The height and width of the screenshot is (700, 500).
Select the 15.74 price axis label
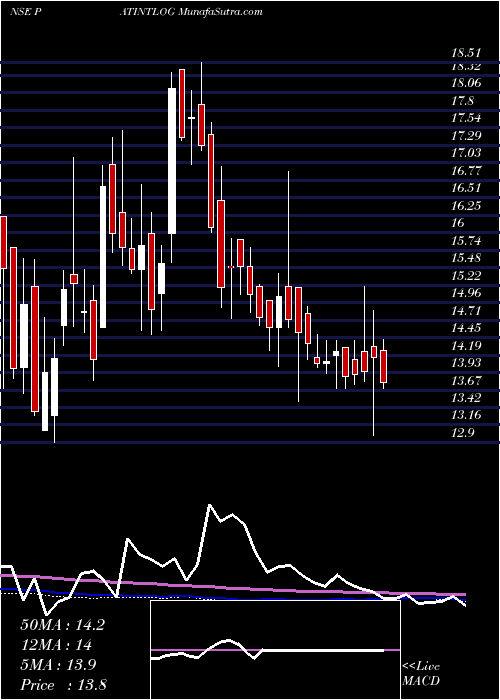pos(466,241)
